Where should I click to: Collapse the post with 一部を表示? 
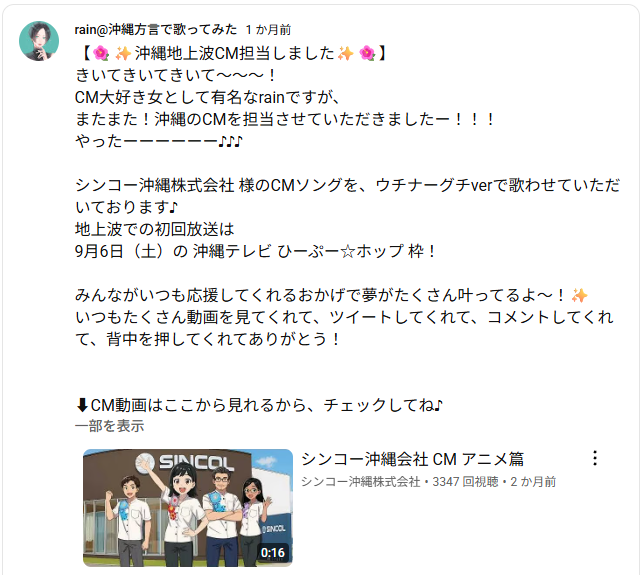pos(110,426)
